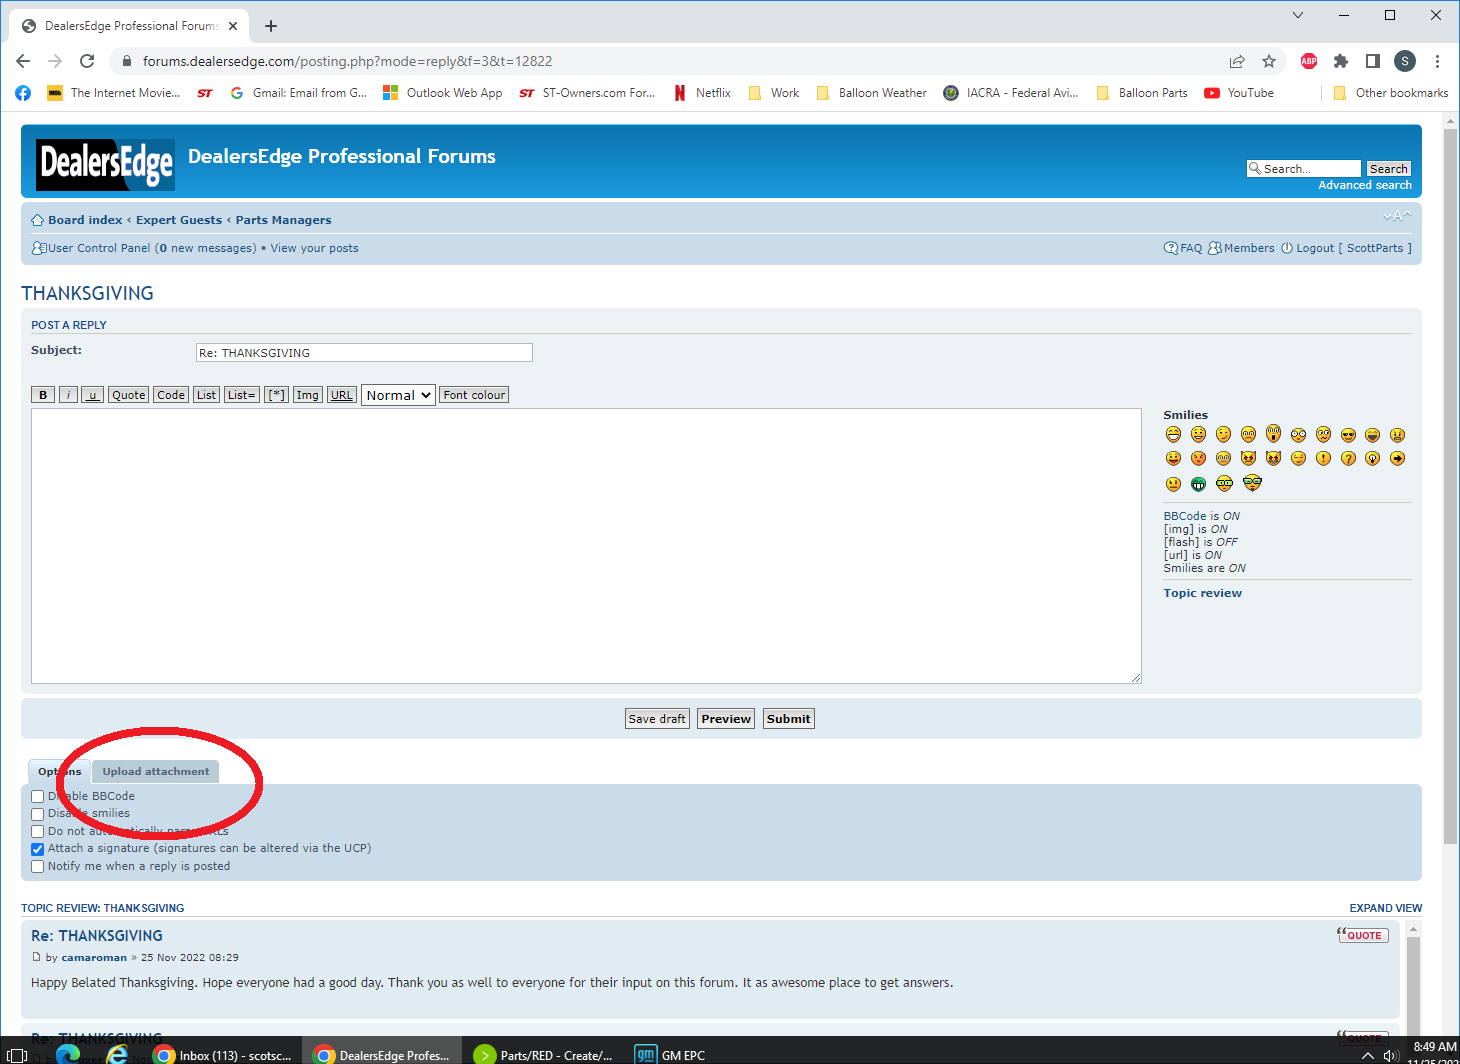Insert the green Mr. Green smiley
Viewport: 1460px width, 1064px height.
point(1198,484)
